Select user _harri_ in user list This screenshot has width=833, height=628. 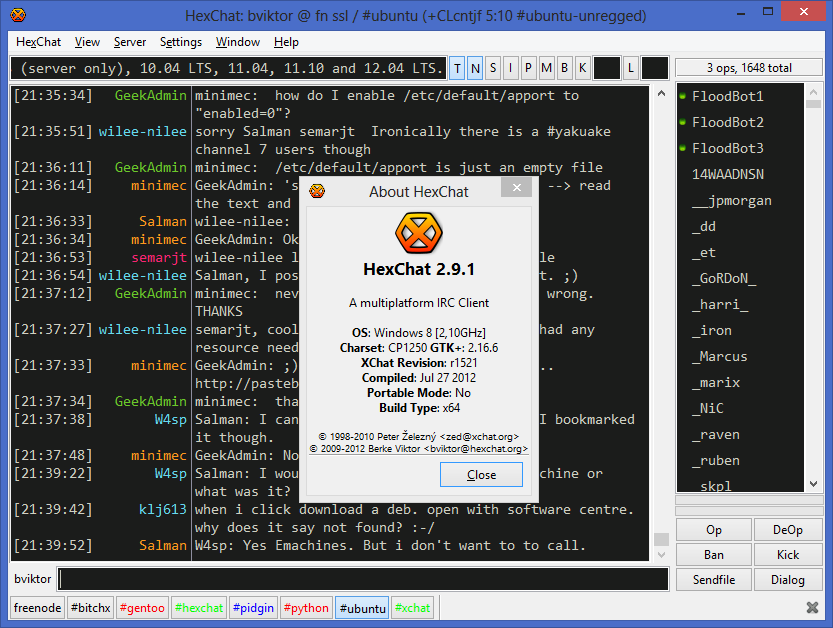point(720,304)
